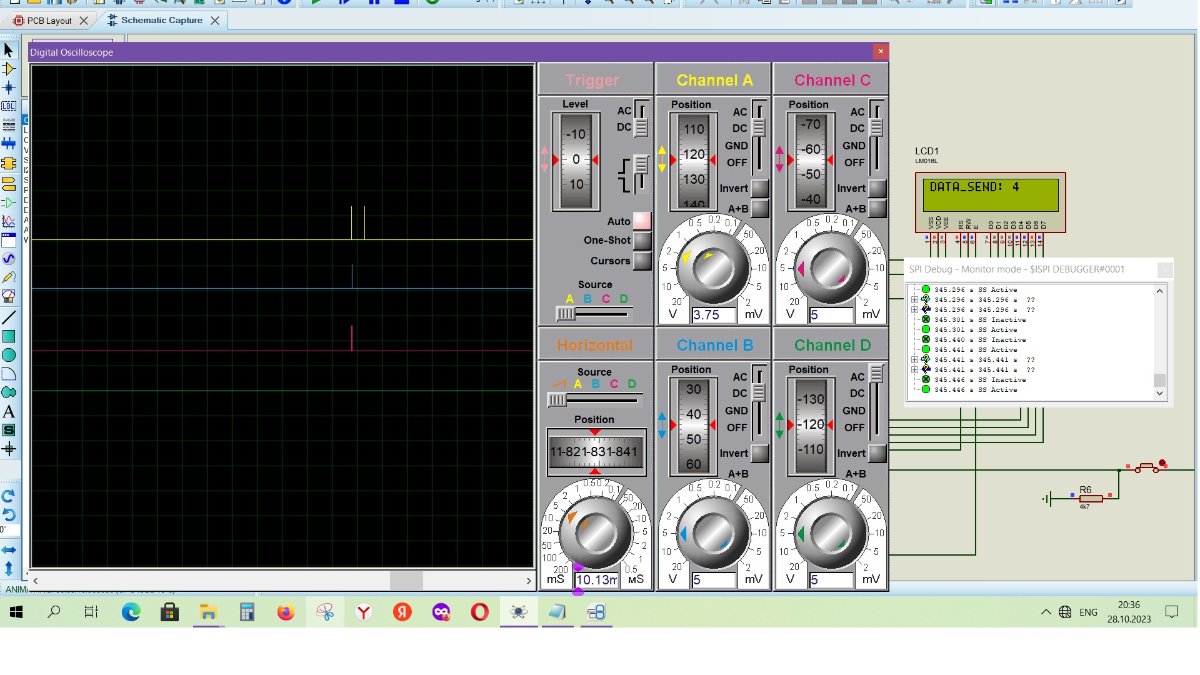This screenshot has width=1200, height=675.
Task: Toggle Channel A Invert button
Action: (x=760, y=188)
